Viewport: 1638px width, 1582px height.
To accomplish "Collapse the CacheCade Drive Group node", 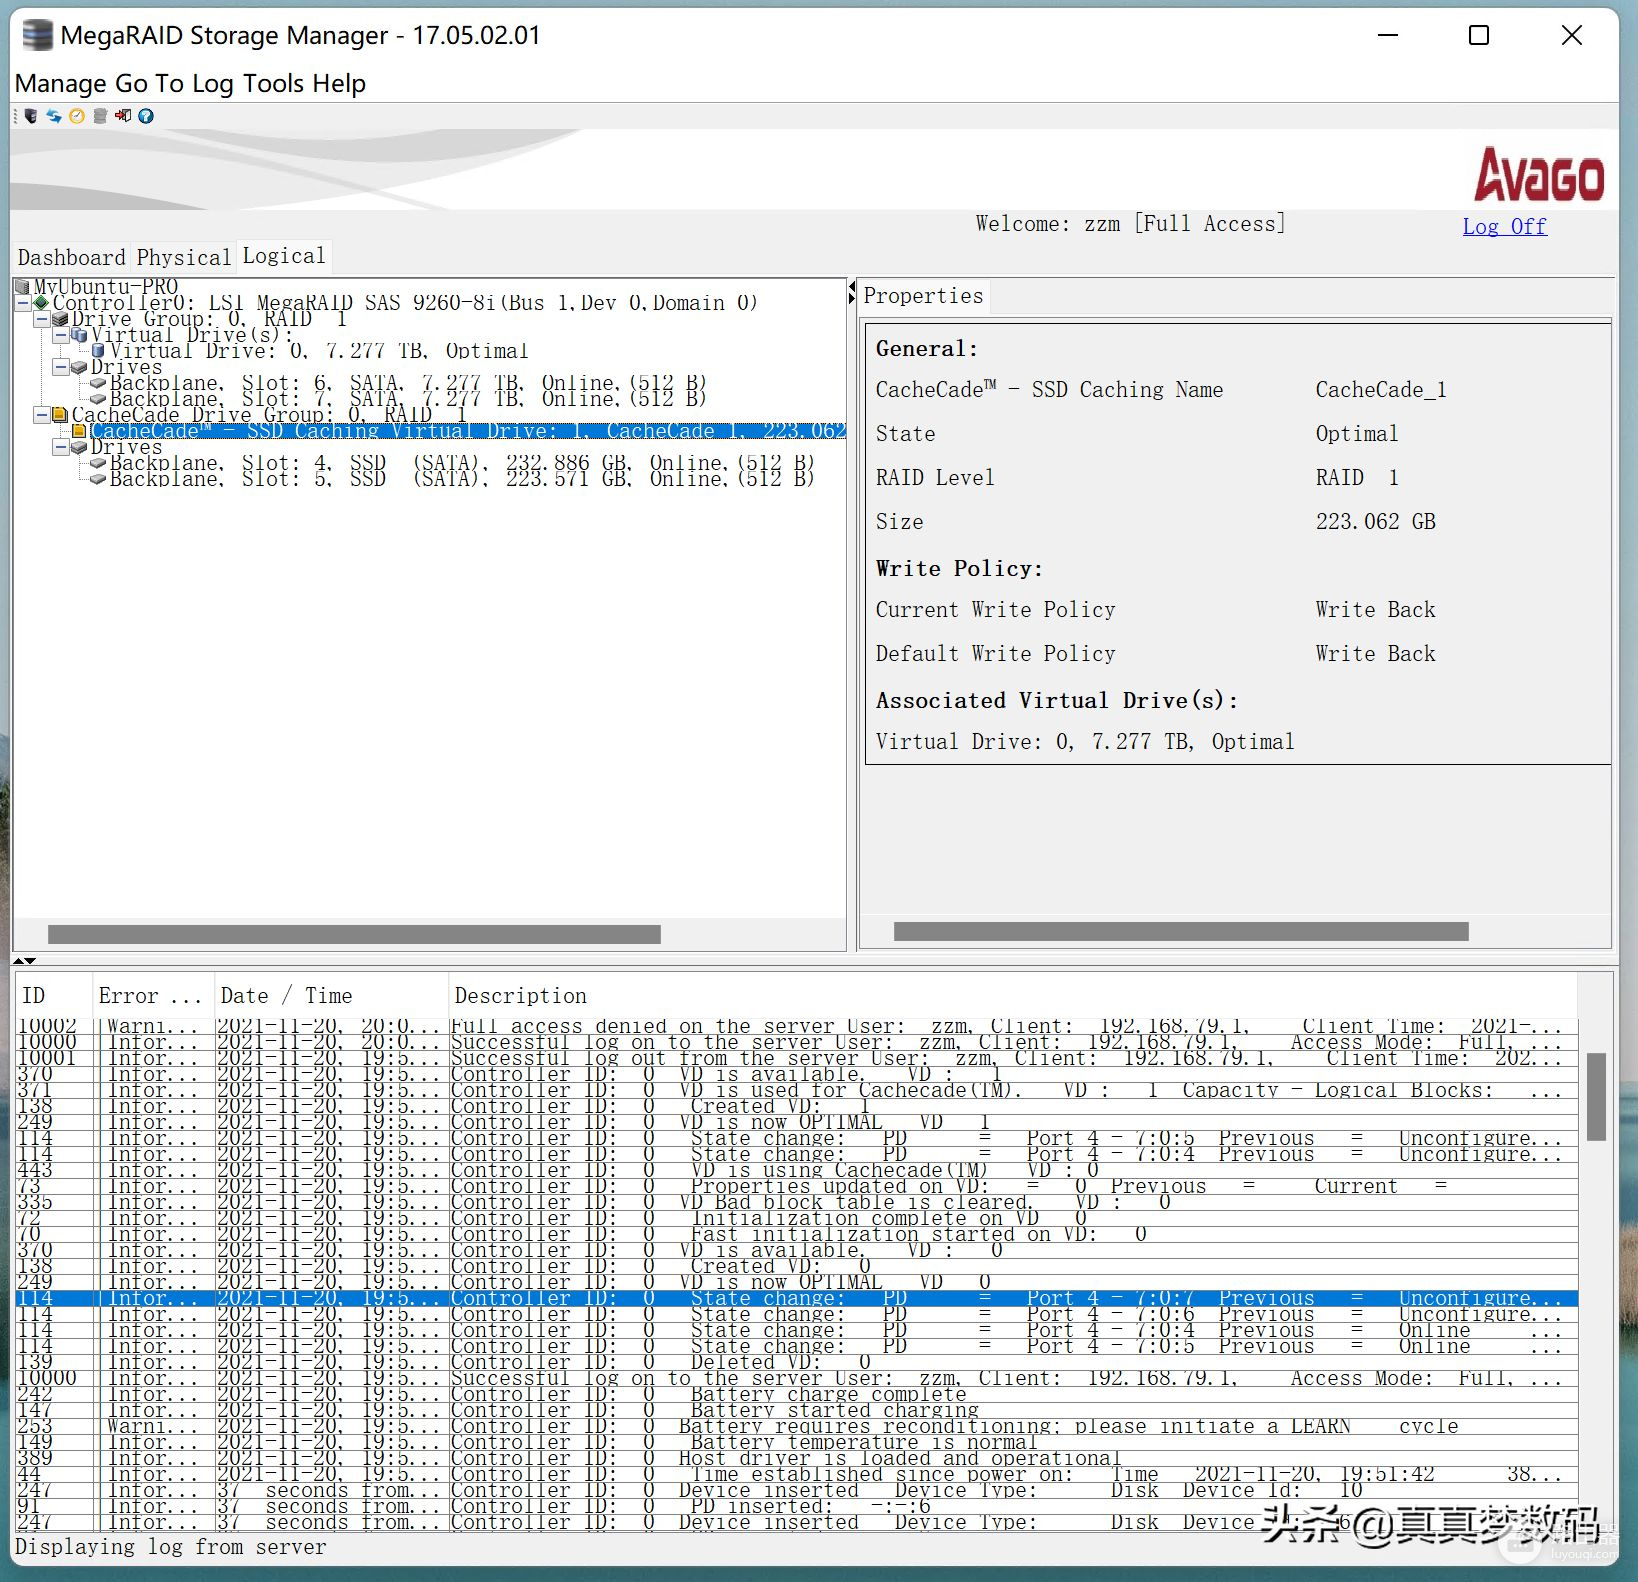I will (x=41, y=415).
